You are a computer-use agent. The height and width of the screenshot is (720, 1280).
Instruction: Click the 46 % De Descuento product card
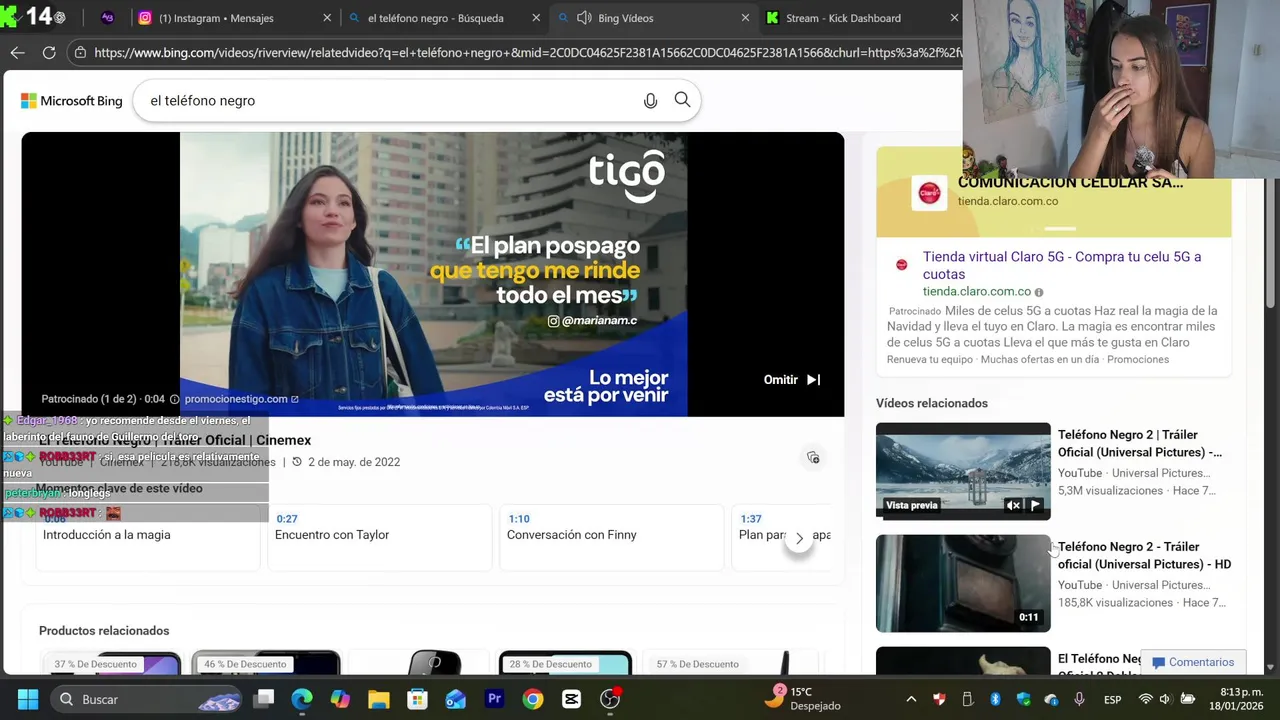point(266,664)
